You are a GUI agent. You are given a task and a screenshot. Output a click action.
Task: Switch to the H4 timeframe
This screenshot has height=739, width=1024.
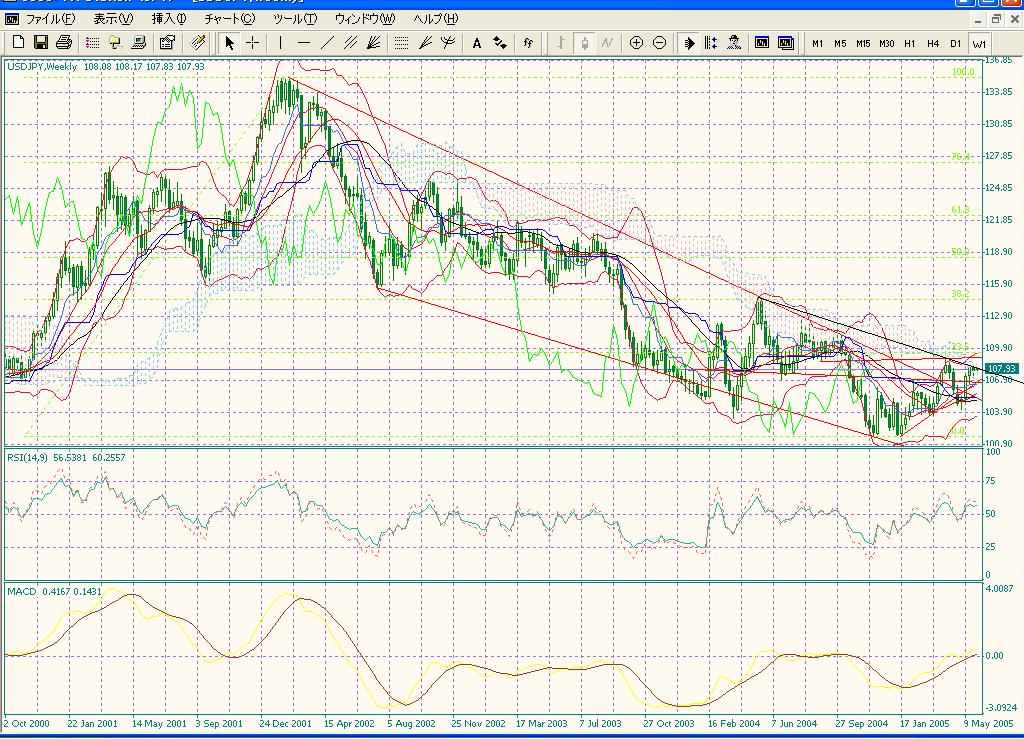click(932, 43)
